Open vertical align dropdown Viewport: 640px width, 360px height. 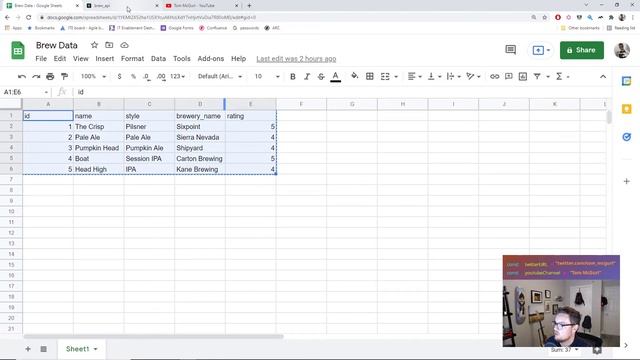click(x=434, y=76)
